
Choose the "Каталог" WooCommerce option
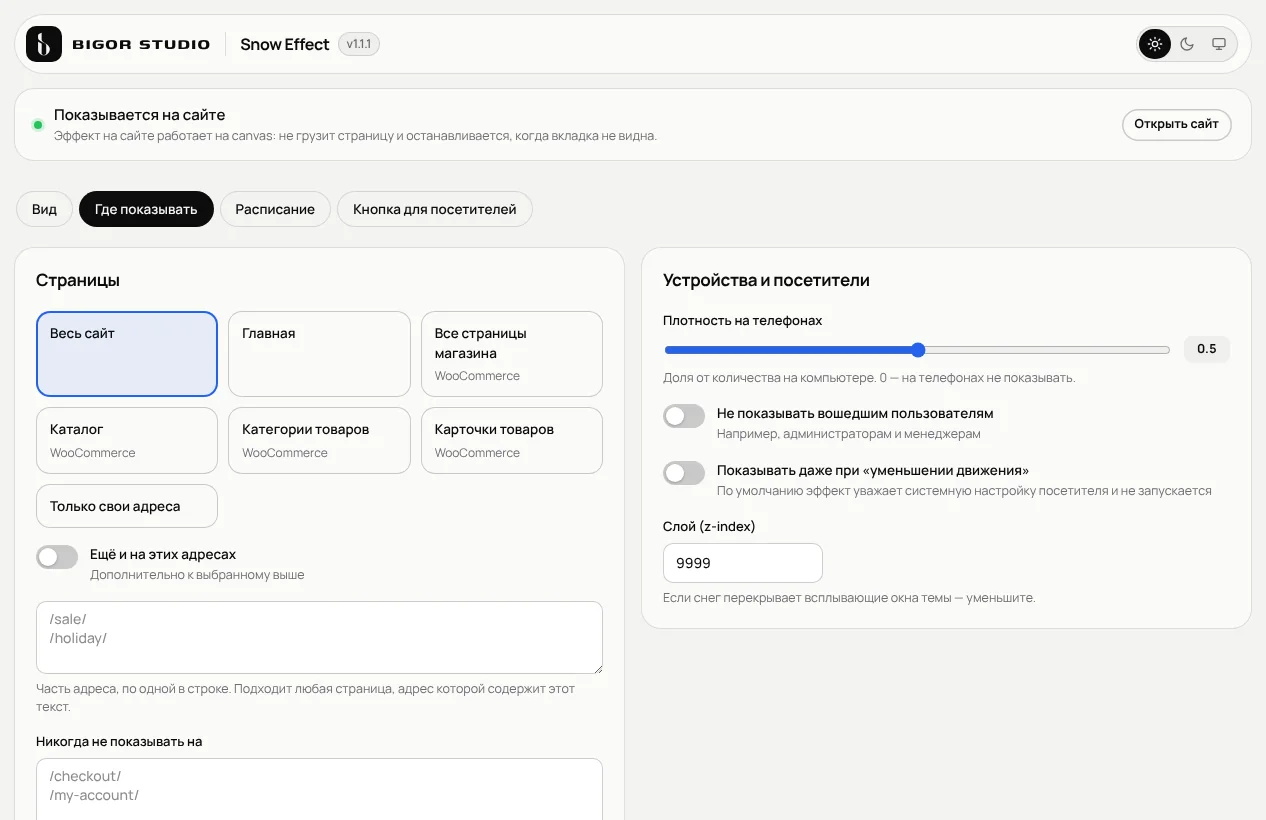[x=127, y=440]
